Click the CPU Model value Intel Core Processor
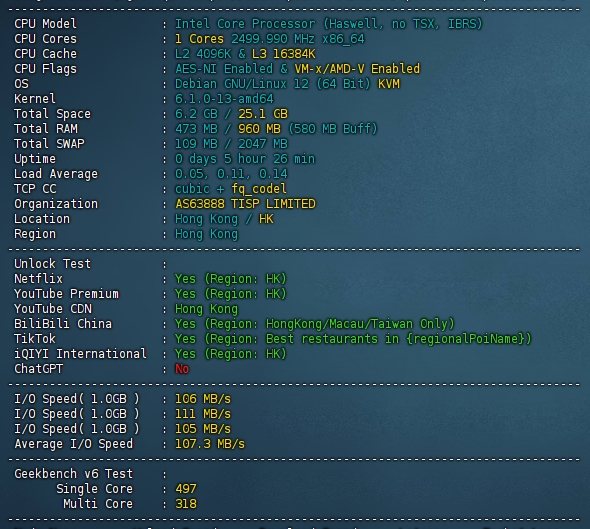 [328, 24]
